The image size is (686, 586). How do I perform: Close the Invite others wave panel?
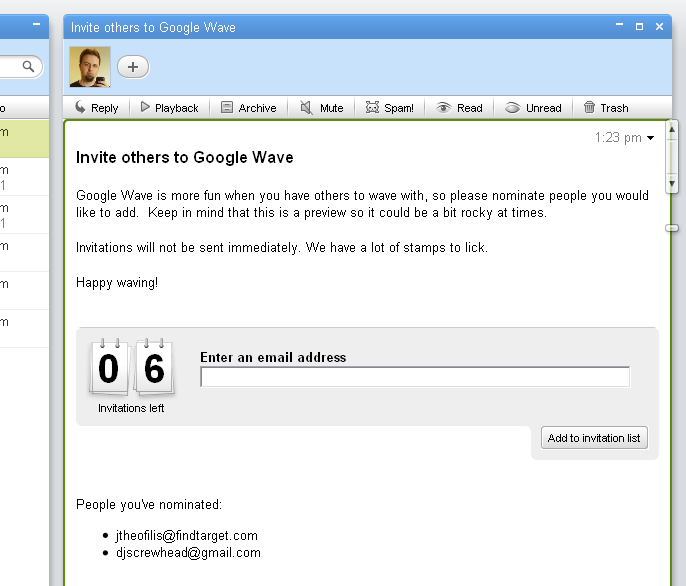click(659, 27)
